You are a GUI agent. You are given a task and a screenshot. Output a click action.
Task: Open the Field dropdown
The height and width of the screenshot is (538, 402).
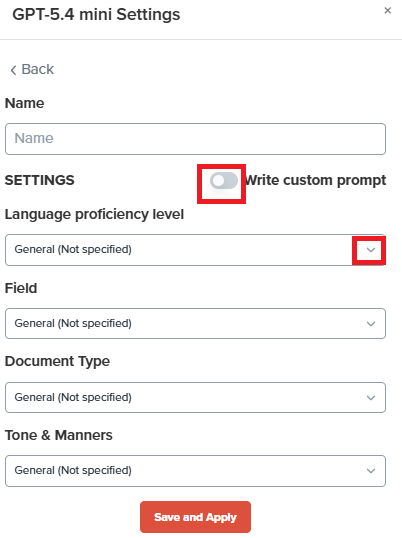tap(196, 324)
